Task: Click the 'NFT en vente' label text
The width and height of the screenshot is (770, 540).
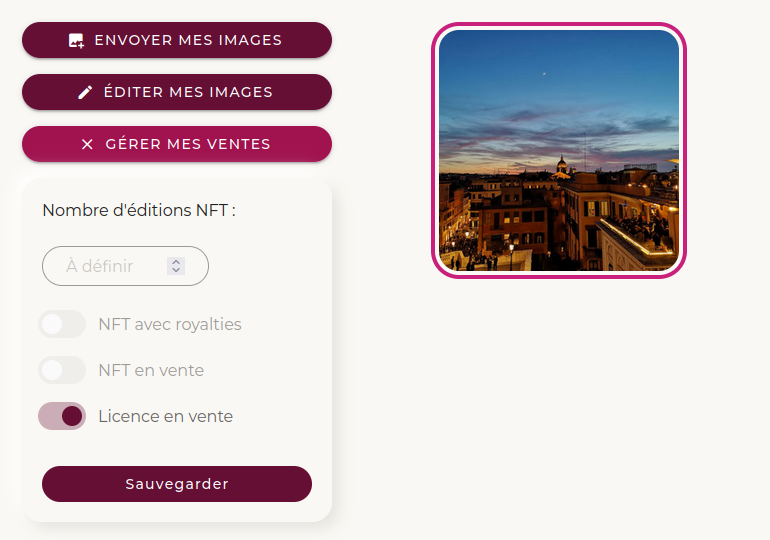Action: [151, 370]
